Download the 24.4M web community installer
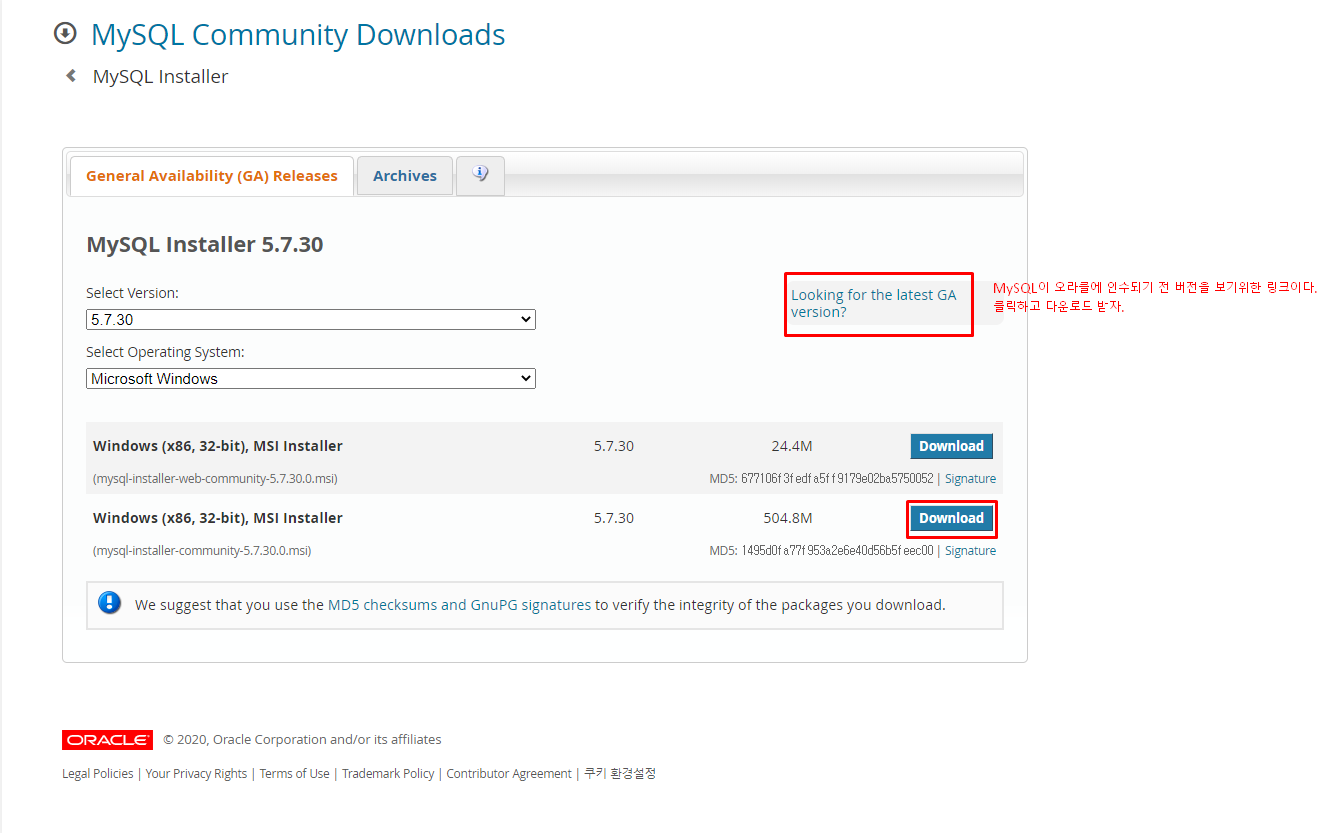This screenshot has height=833, width=1335. 951,446
